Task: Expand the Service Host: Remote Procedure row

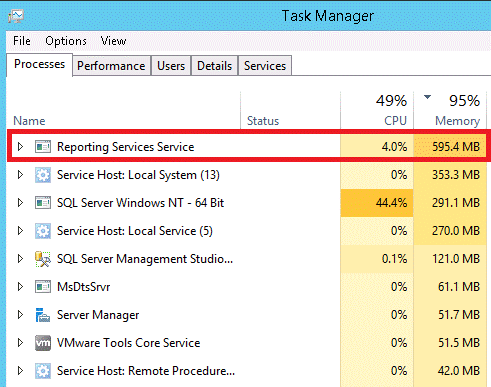Action: [x=20, y=371]
